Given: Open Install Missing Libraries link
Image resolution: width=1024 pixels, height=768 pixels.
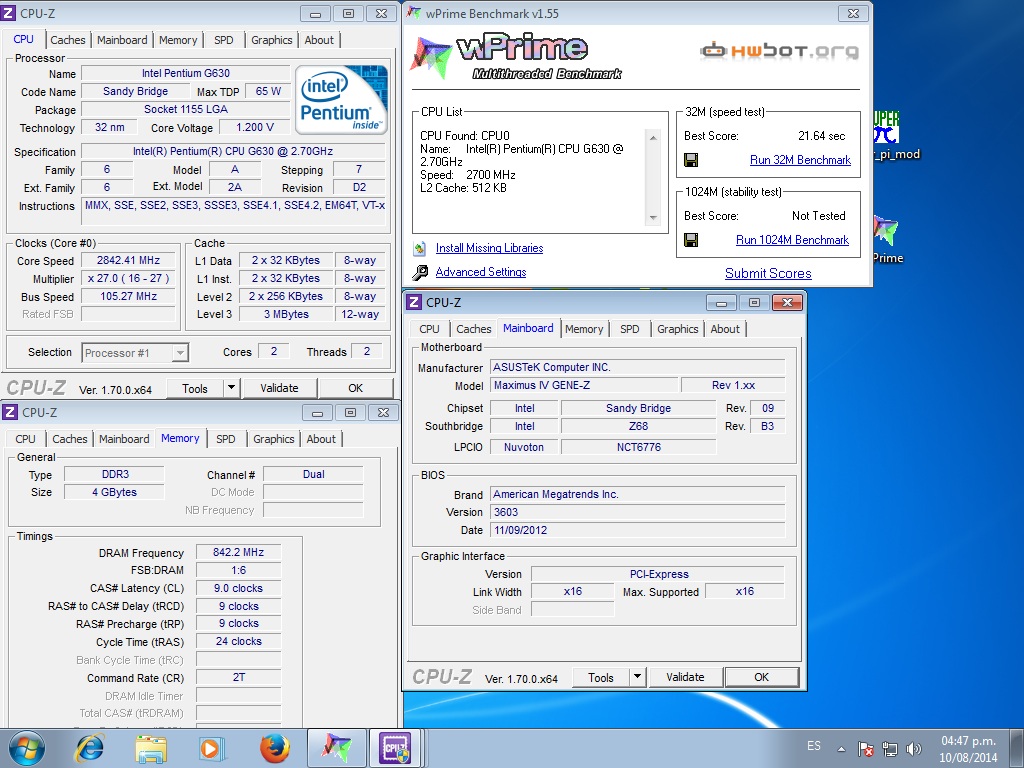Looking at the screenshot, I should tap(489, 248).
